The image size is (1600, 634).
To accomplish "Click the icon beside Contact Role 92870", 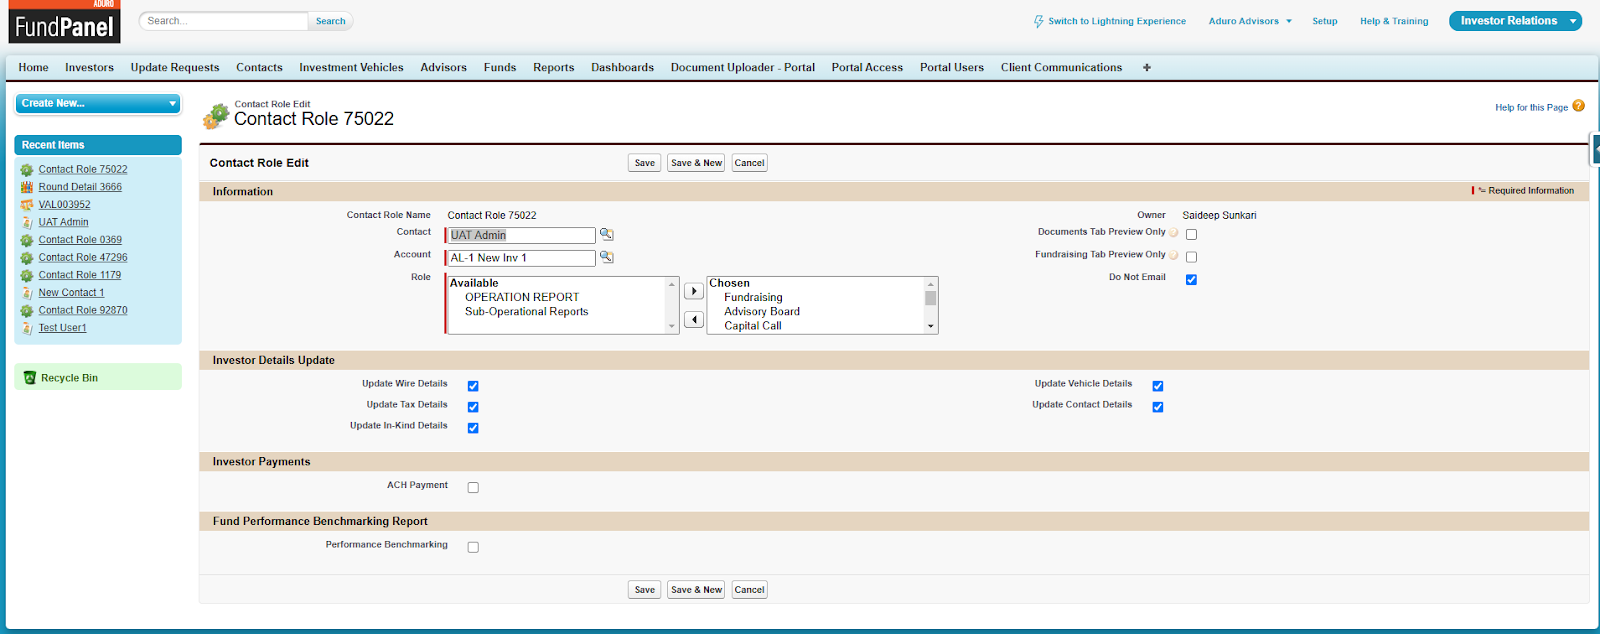I will (x=27, y=311).
